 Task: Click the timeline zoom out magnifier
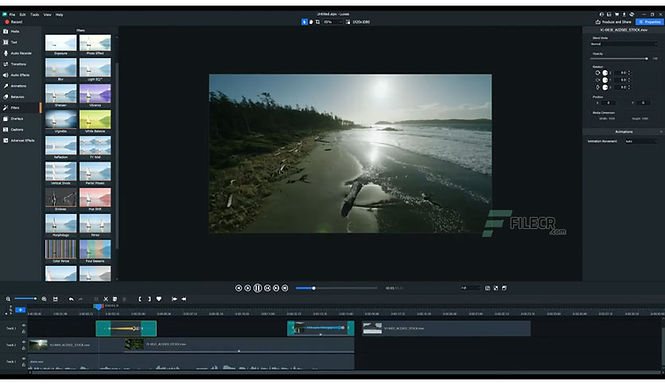pyautogui.click(x=8, y=299)
